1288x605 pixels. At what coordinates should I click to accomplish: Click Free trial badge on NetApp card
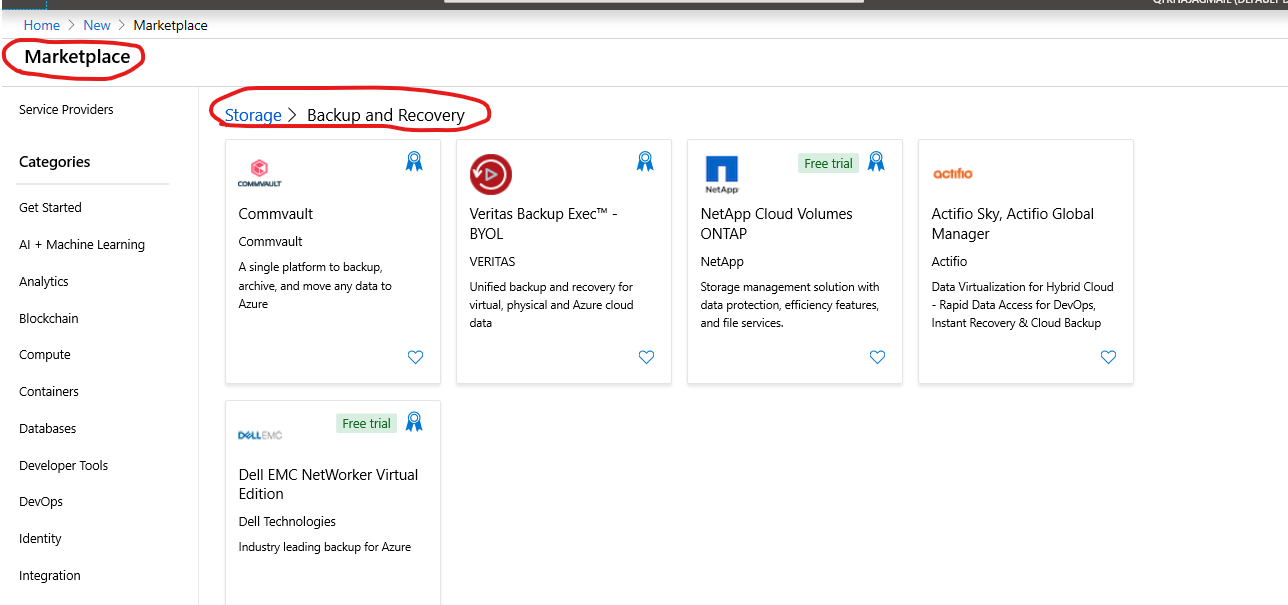[828, 163]
